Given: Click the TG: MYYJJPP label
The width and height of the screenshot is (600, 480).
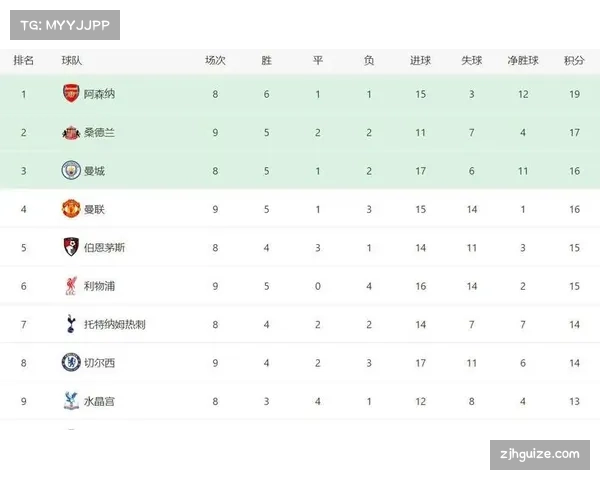Looking at the screenshot, I should point(64,24).
